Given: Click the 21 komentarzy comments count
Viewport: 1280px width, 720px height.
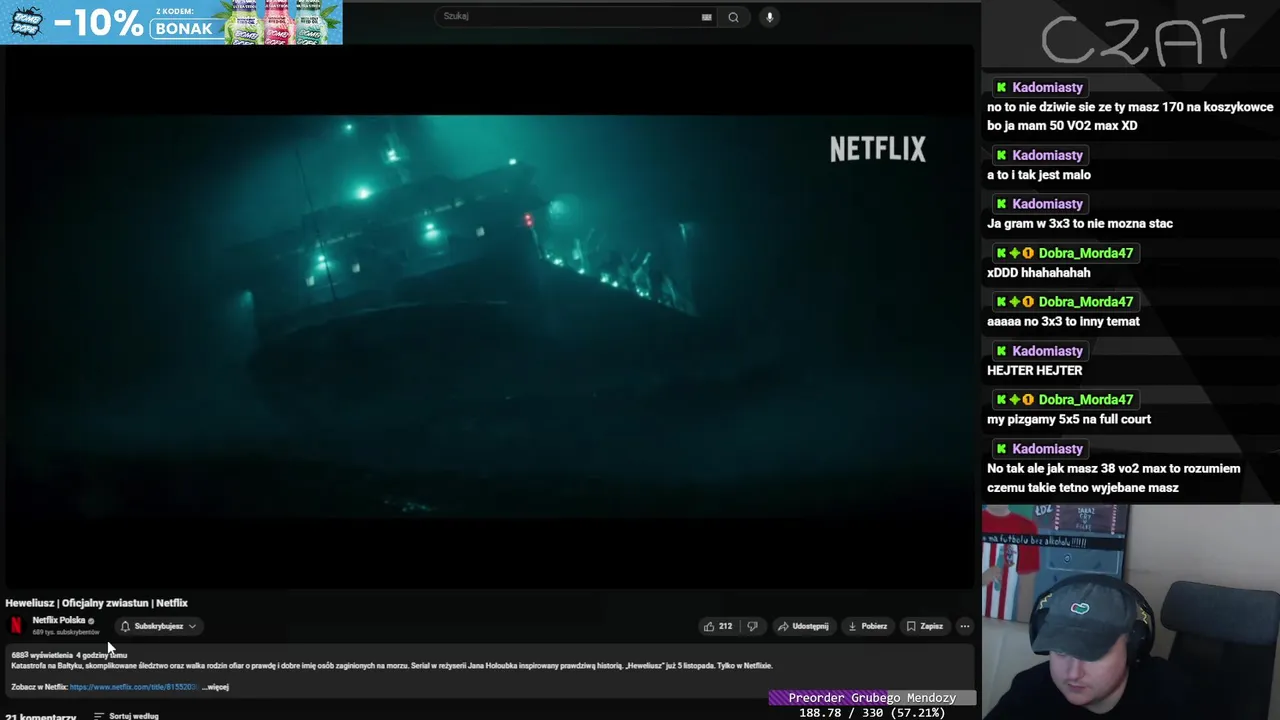Looking at the screenshot, I should [x=40, y=716].
